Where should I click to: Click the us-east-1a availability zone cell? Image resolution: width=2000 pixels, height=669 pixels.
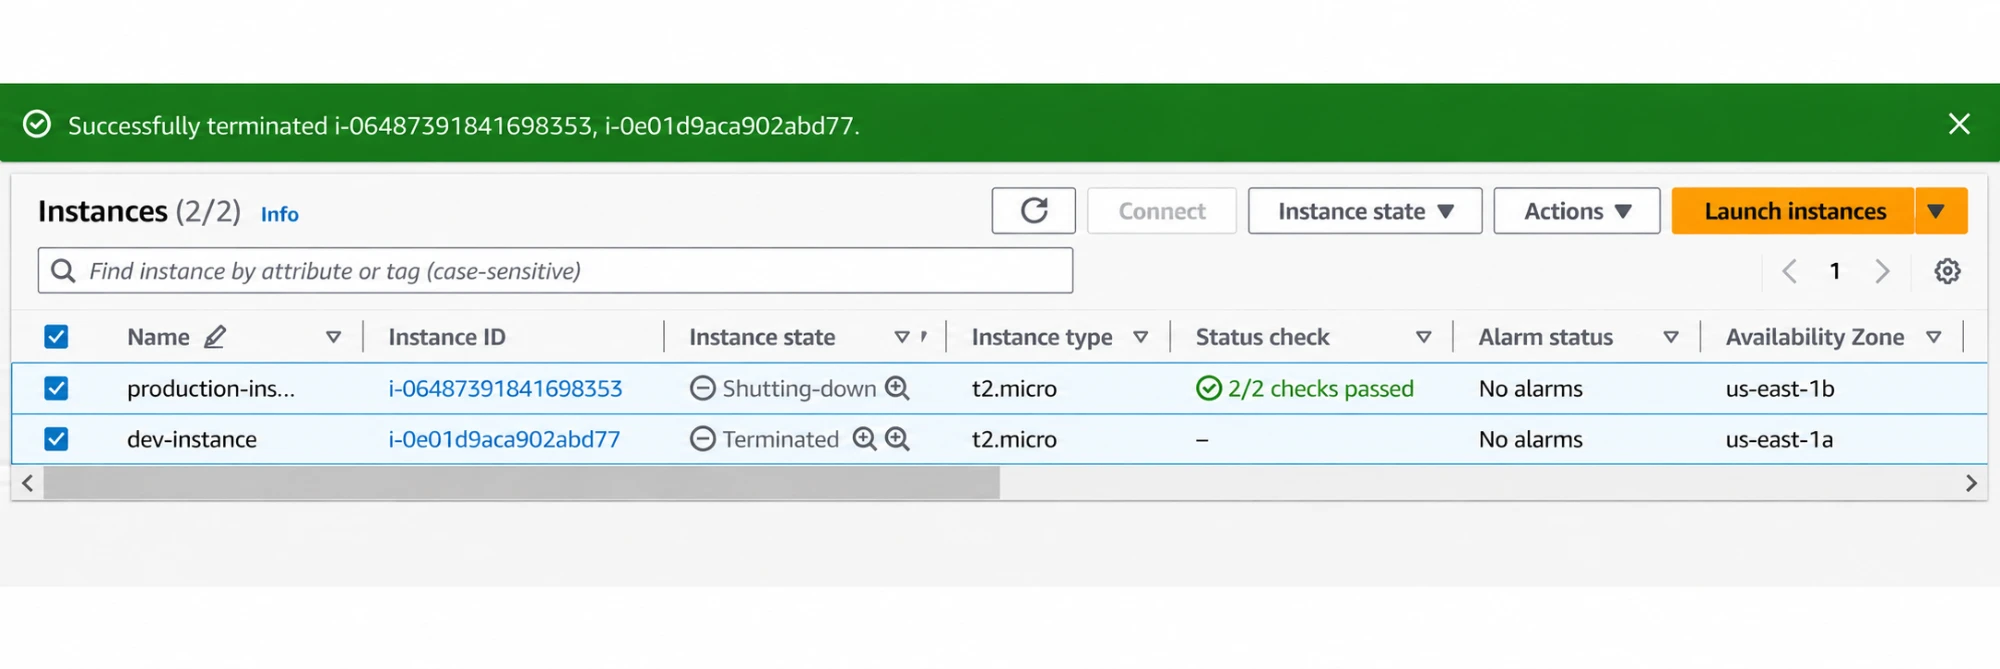click(1779, 439)
